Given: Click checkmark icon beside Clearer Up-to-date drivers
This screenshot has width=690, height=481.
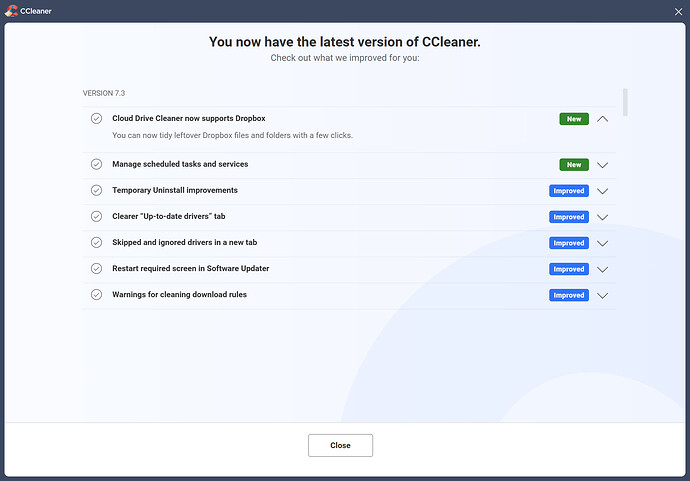Looking at the screenshot, I should 96,216.
